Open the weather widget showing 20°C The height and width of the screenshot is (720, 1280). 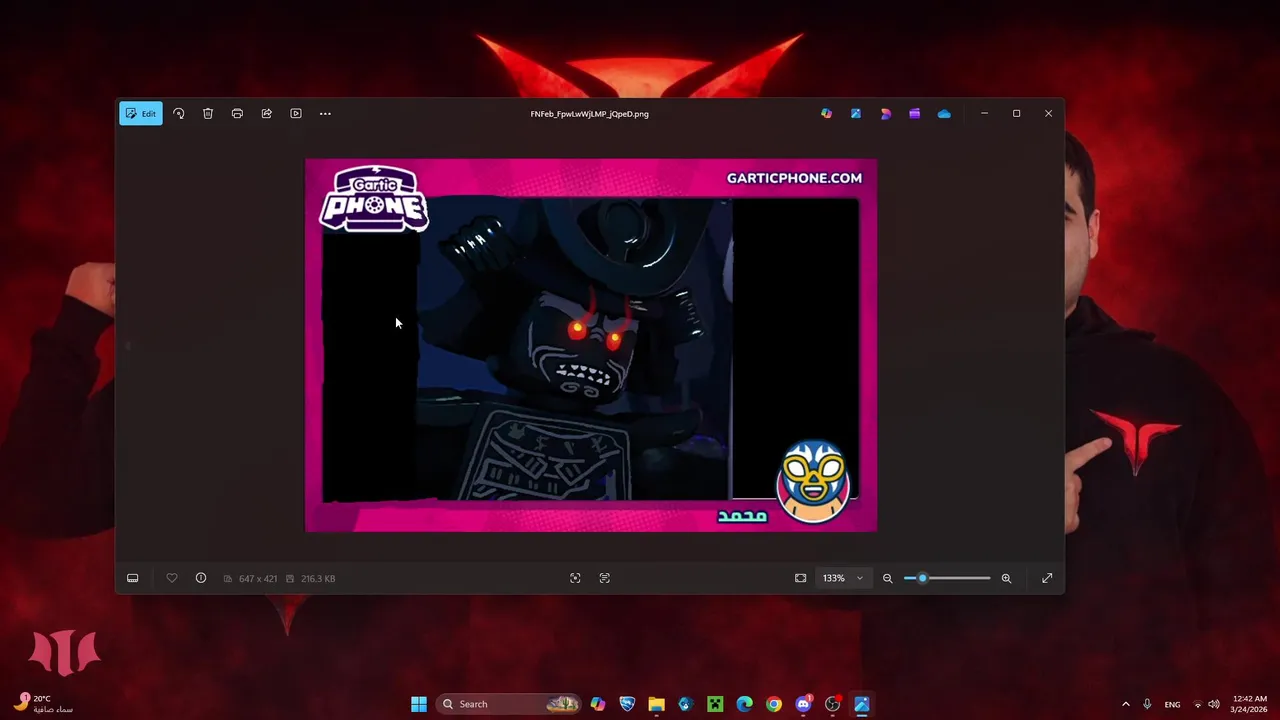pos(42,704)
